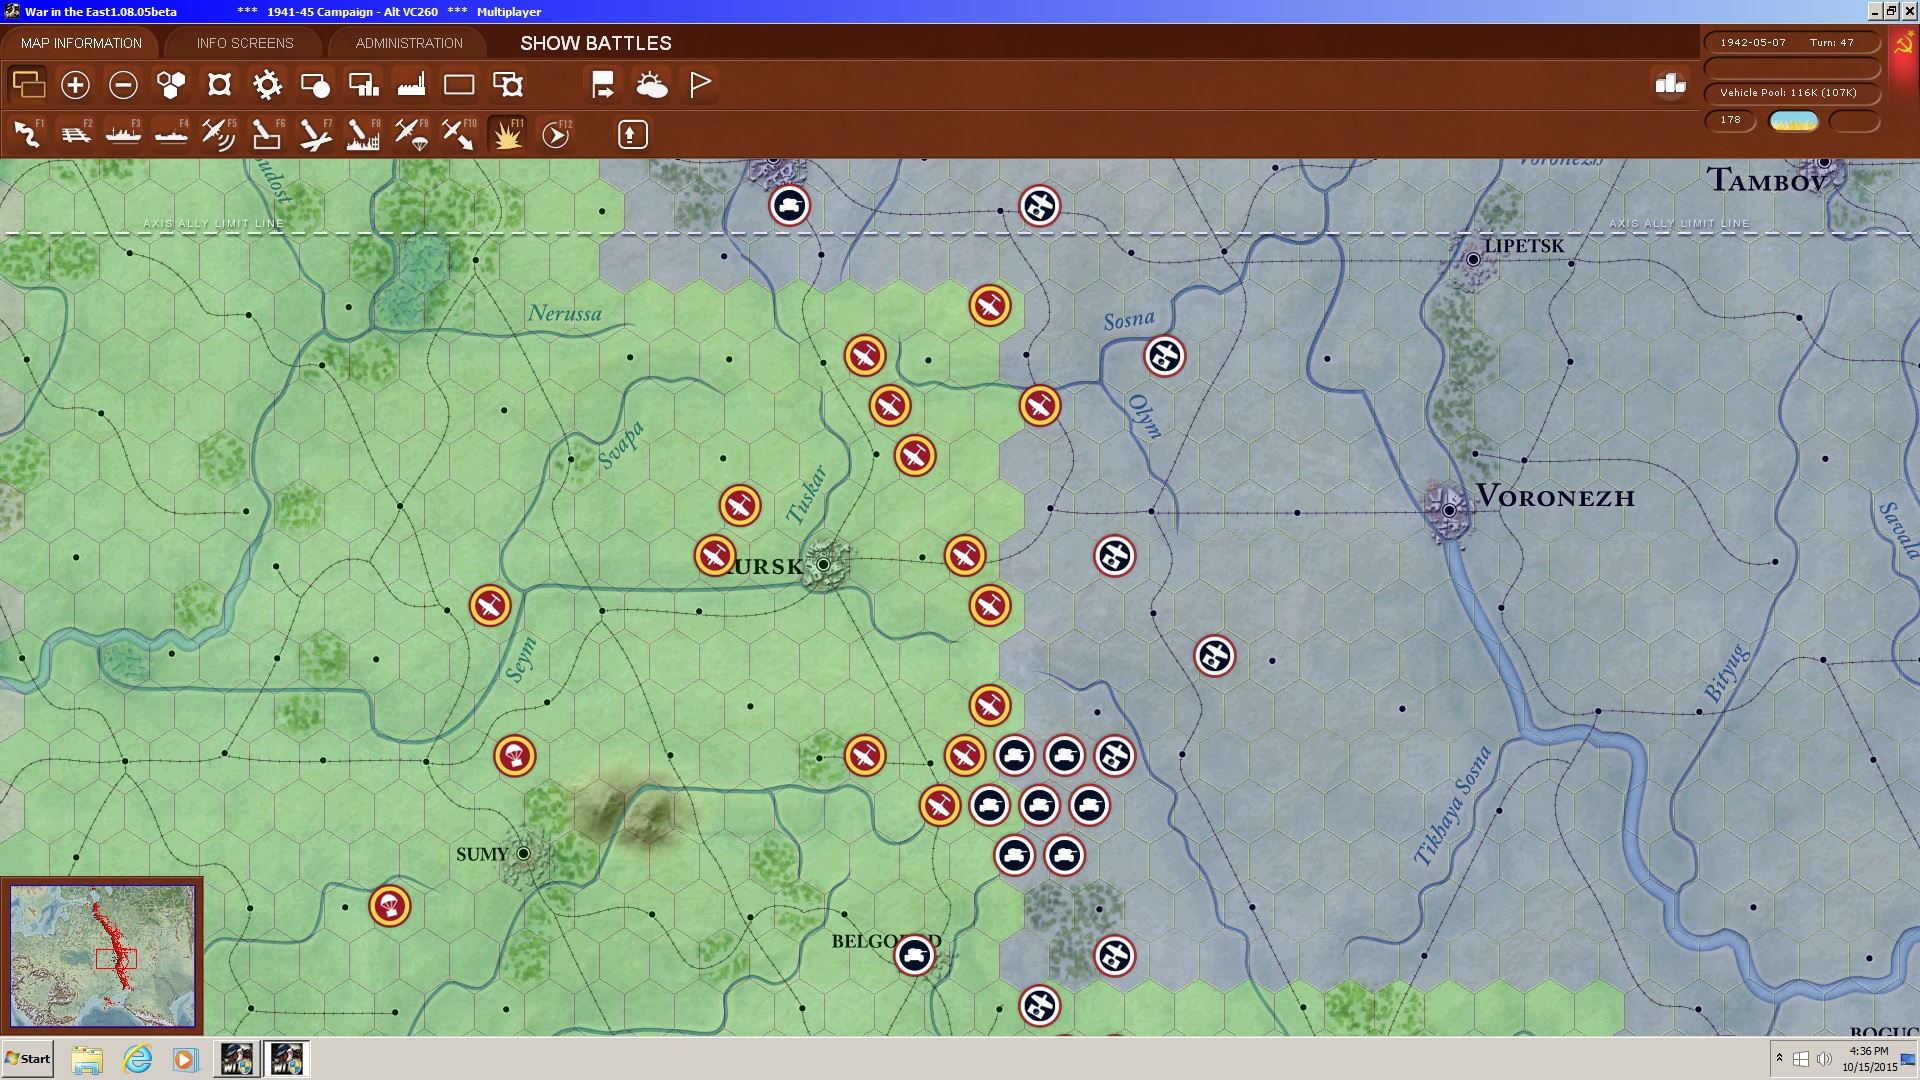The image size is (1920, 1080).
Task: Click the F12 end turn icon
Action: coord(556,134)
